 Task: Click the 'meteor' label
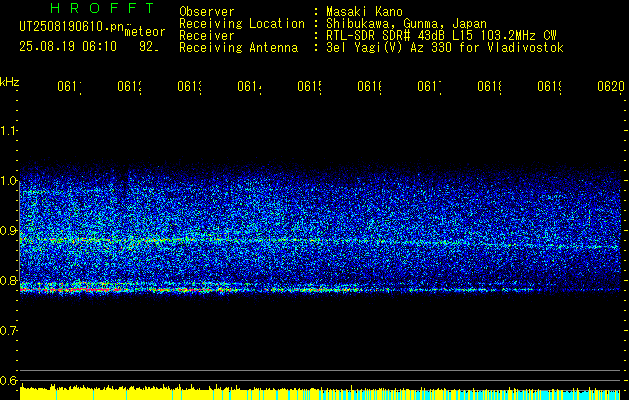coord(145,32)
